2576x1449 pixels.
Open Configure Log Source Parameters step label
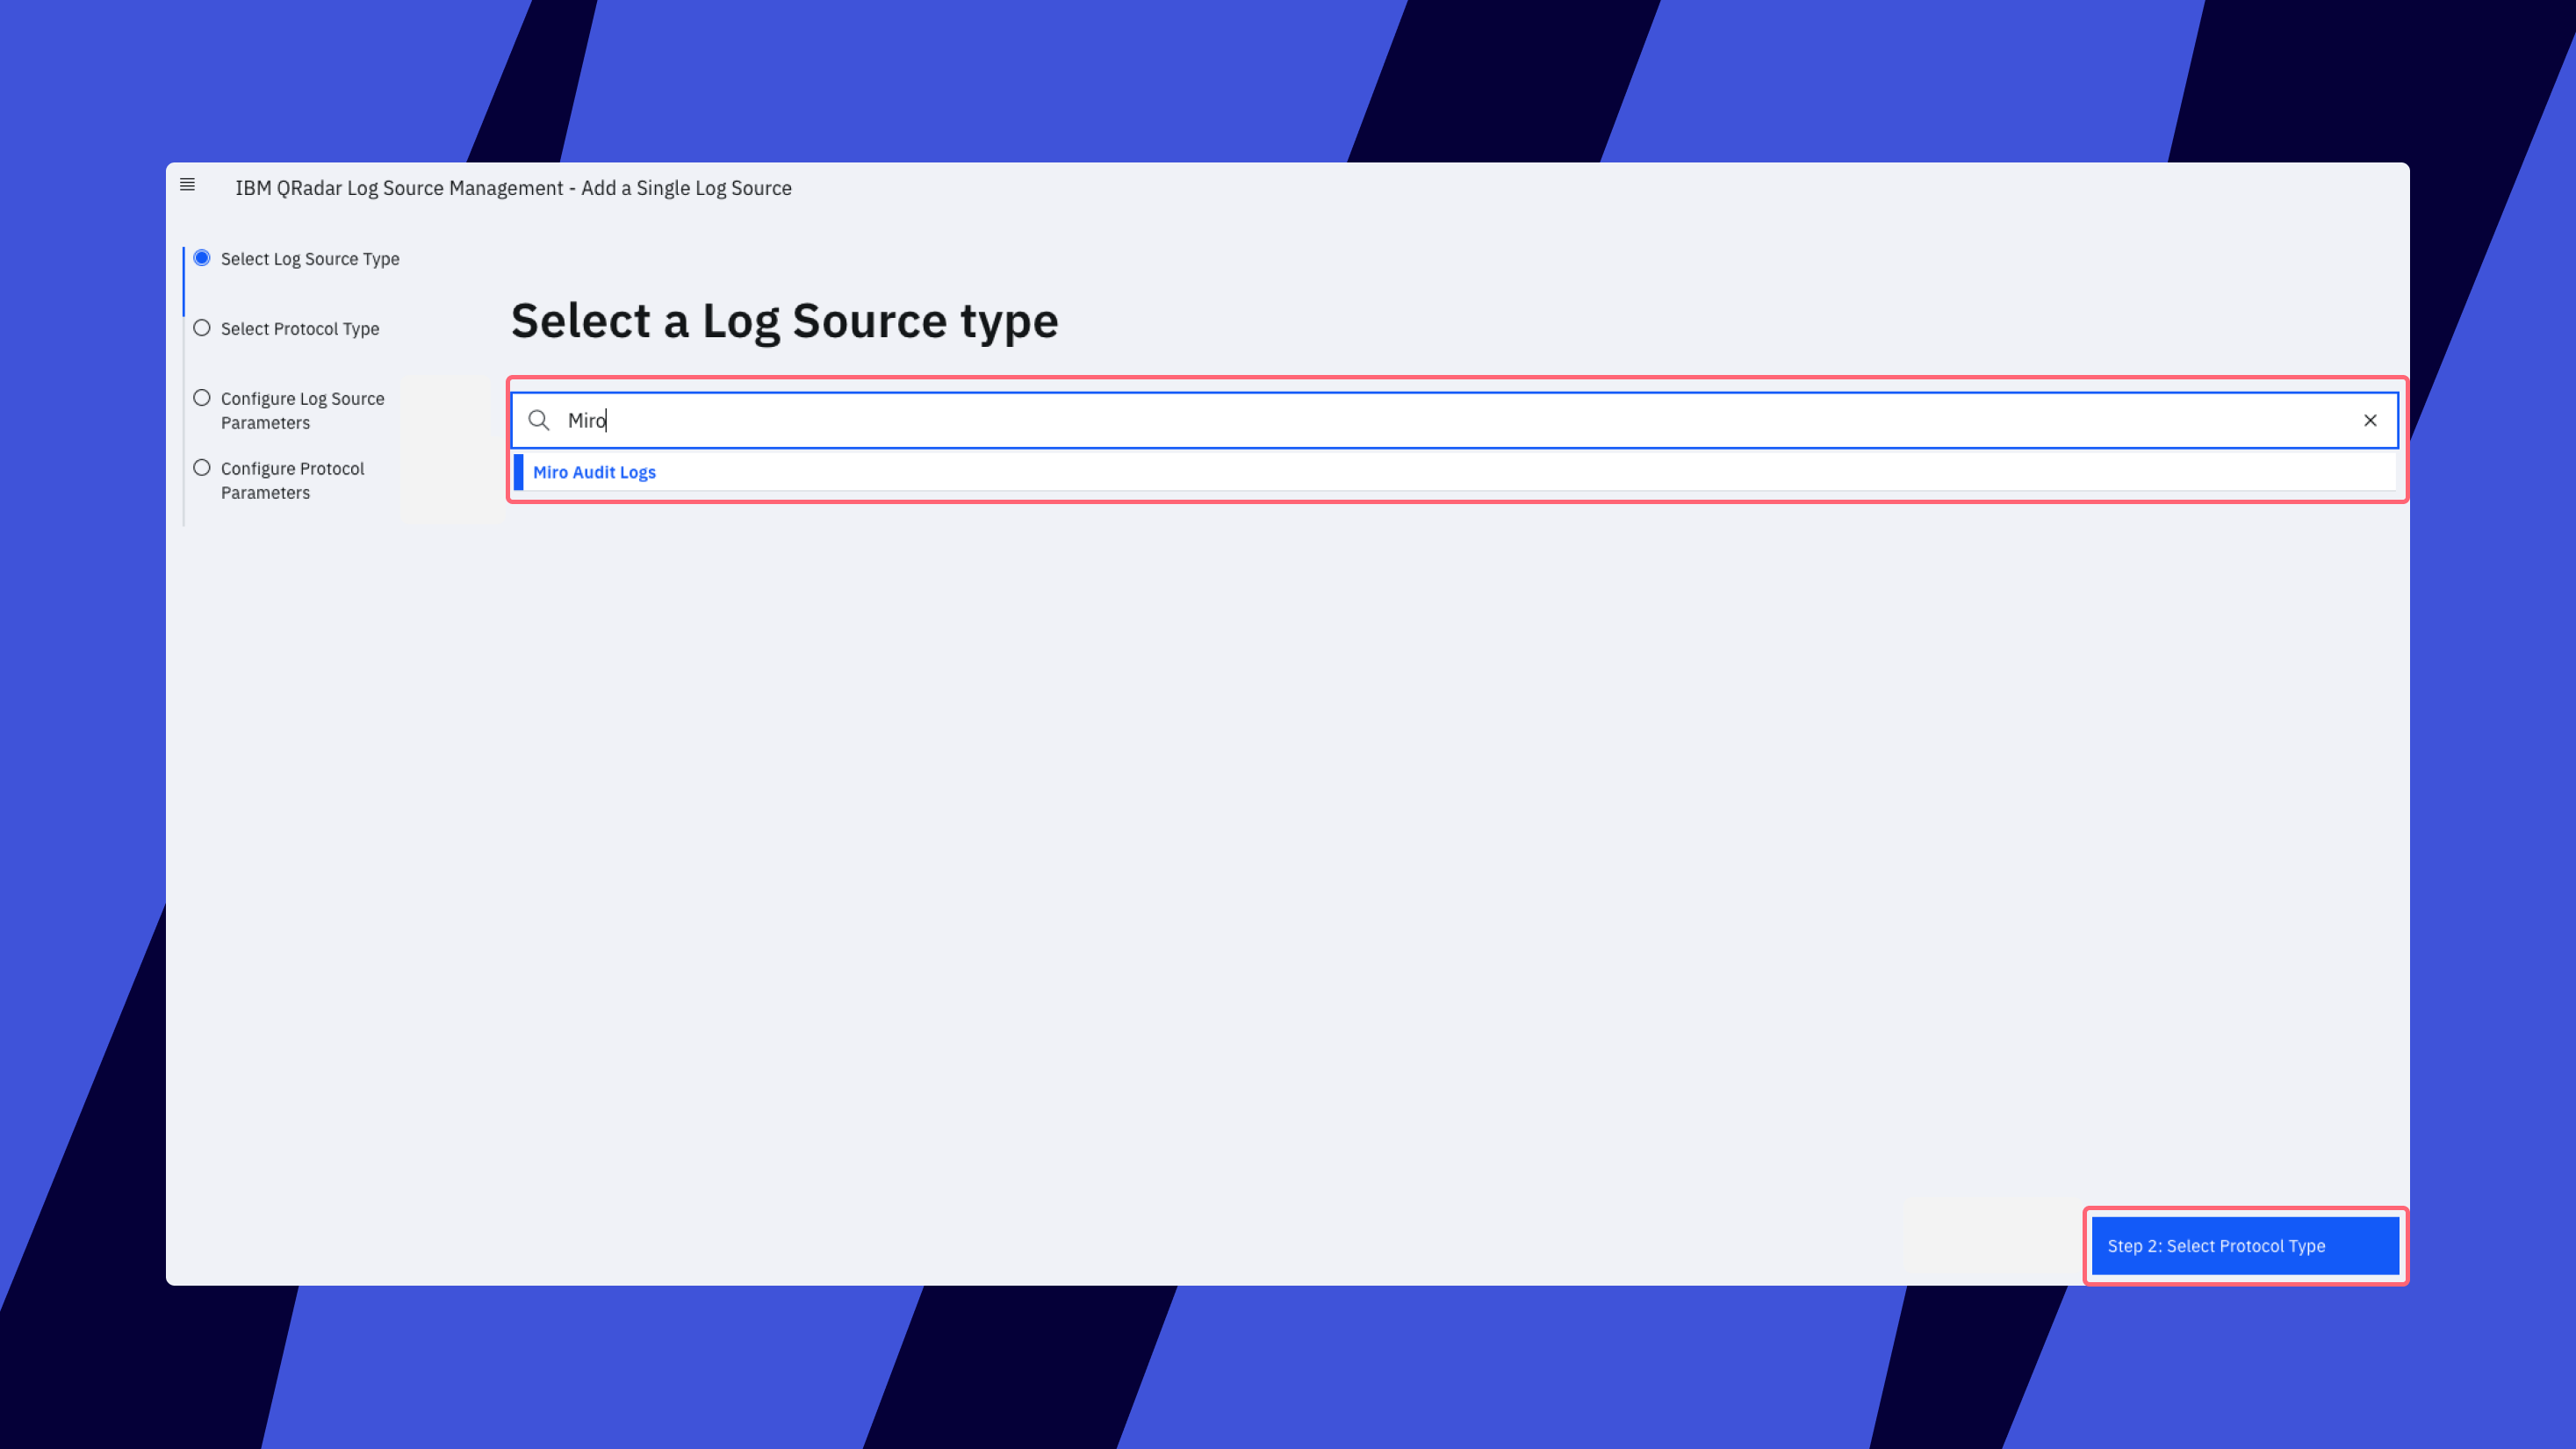tap(302, 410)
